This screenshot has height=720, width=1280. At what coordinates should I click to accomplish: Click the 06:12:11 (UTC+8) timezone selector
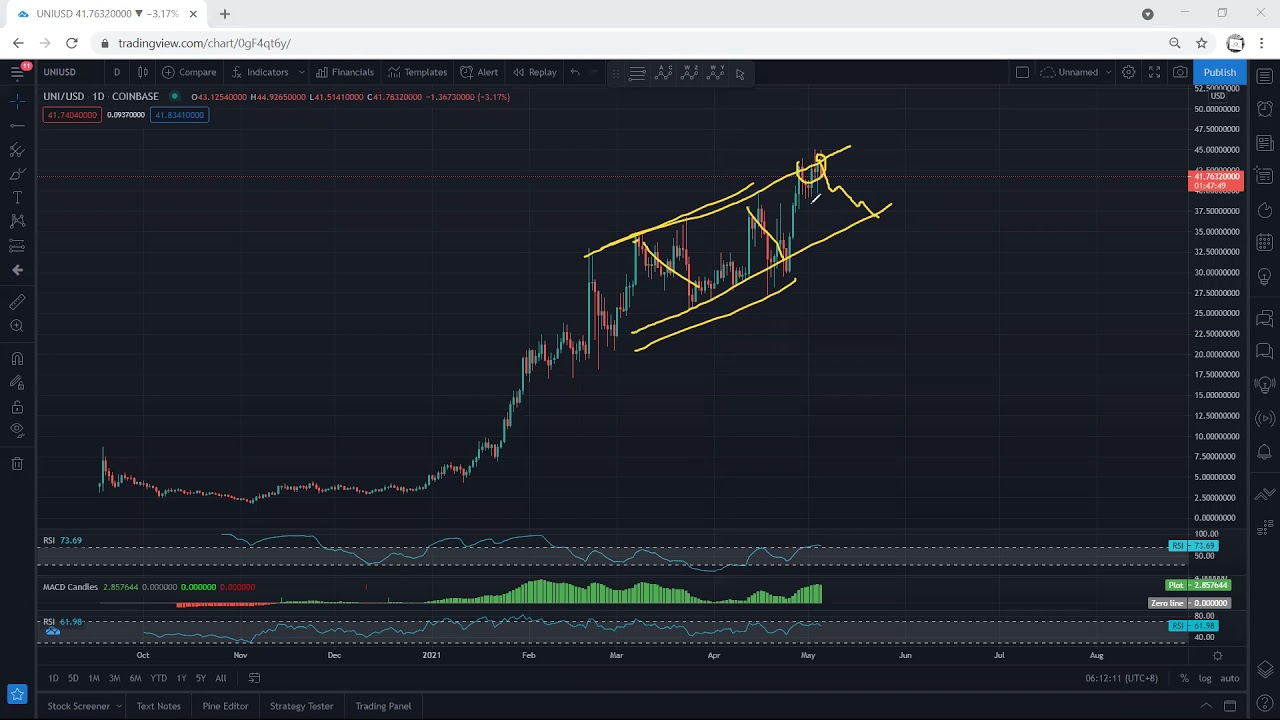(x=1122, y=678)
